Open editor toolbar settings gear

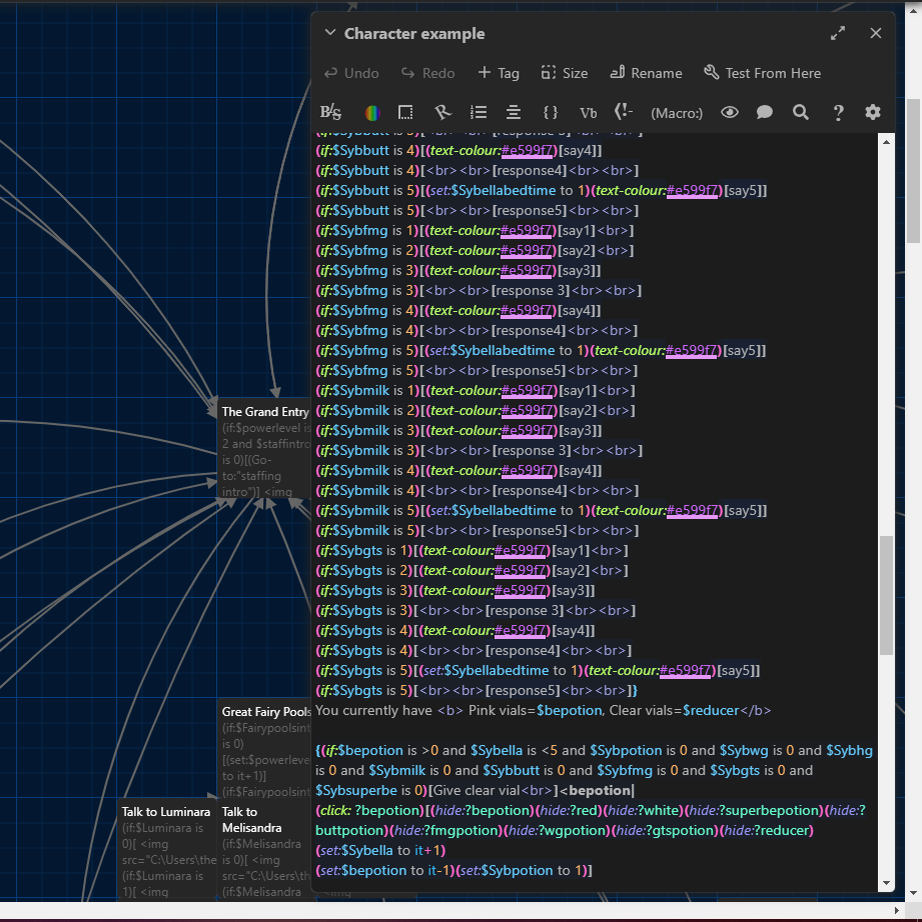tap(873, 113)
